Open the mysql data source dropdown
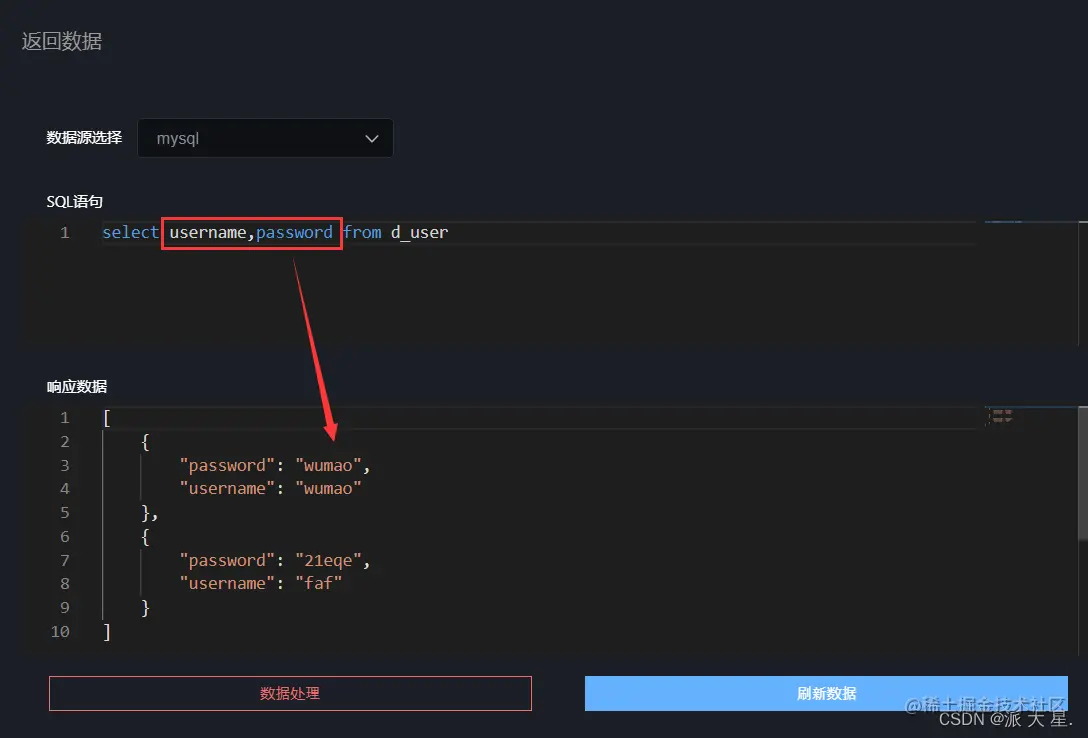The image size is (1088, 738). pyautogui.click(x=265, y=138)
